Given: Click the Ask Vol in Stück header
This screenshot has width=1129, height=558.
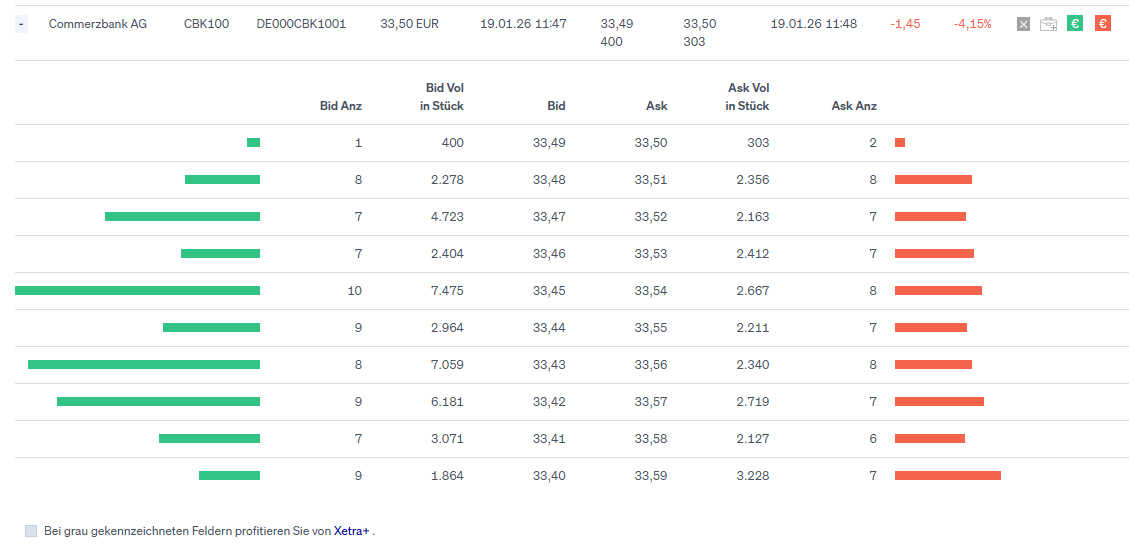Looking at the screenshot, I should (747, 97).
